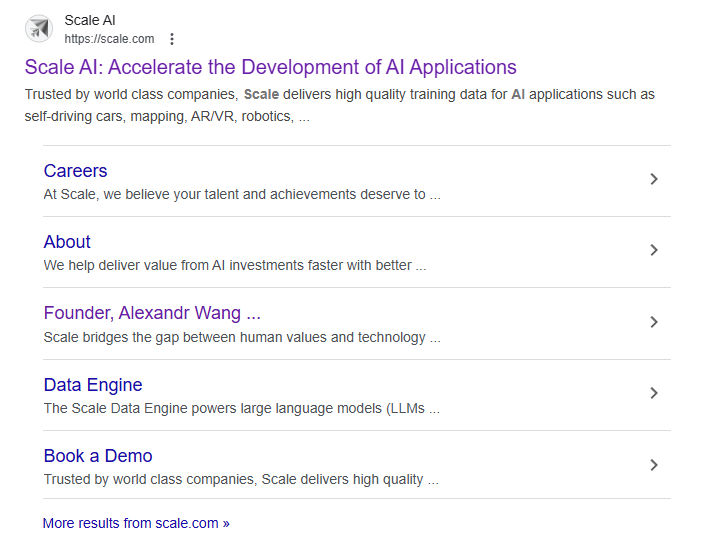Click 'More results from scale.com' link
The image size is (710, 538).
point(136,523)
